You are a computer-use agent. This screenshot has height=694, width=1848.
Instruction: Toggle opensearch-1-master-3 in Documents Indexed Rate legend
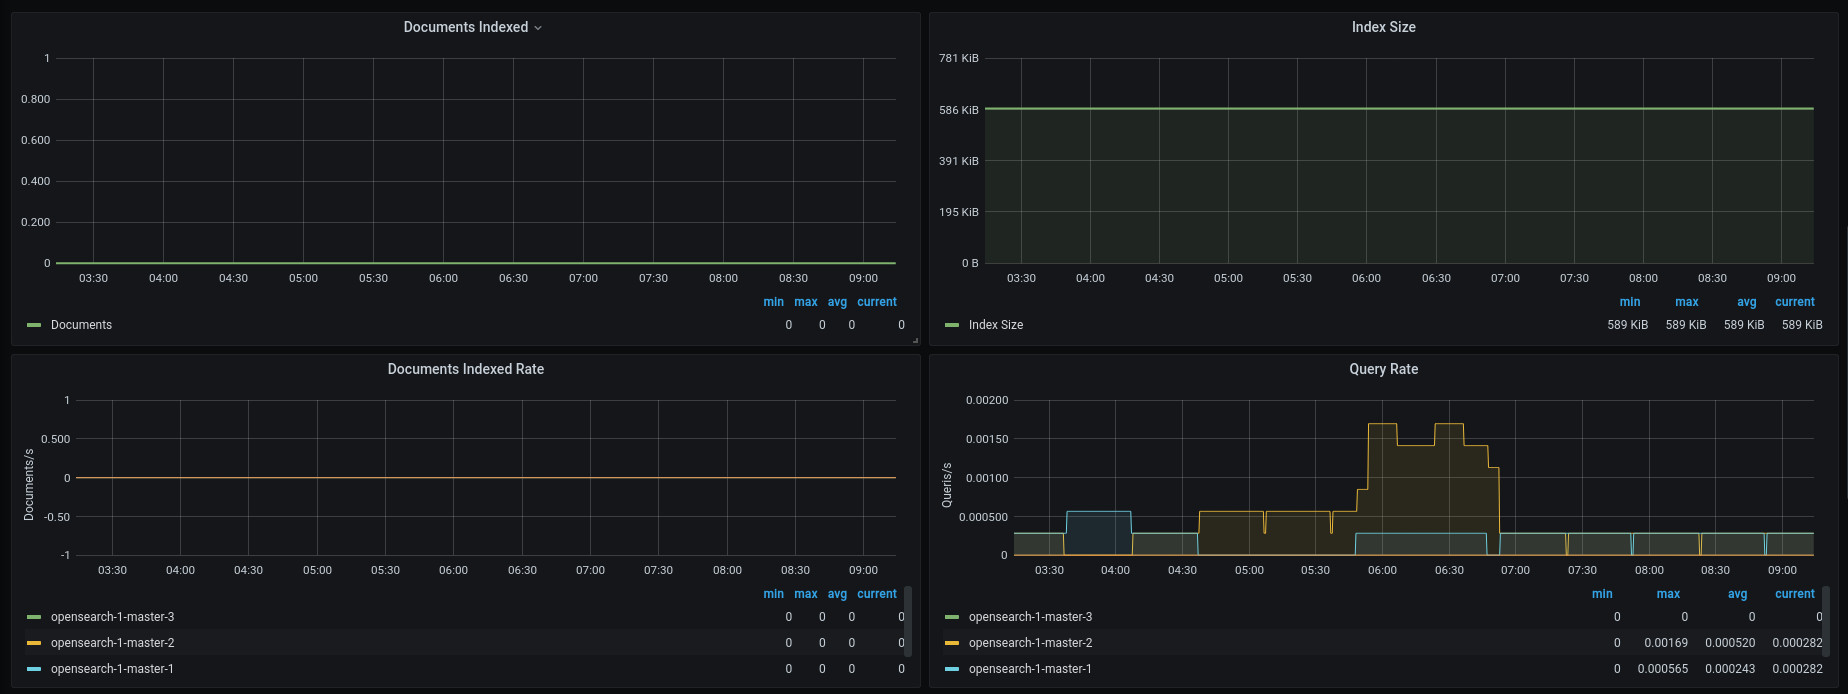[x=112, y=617]
